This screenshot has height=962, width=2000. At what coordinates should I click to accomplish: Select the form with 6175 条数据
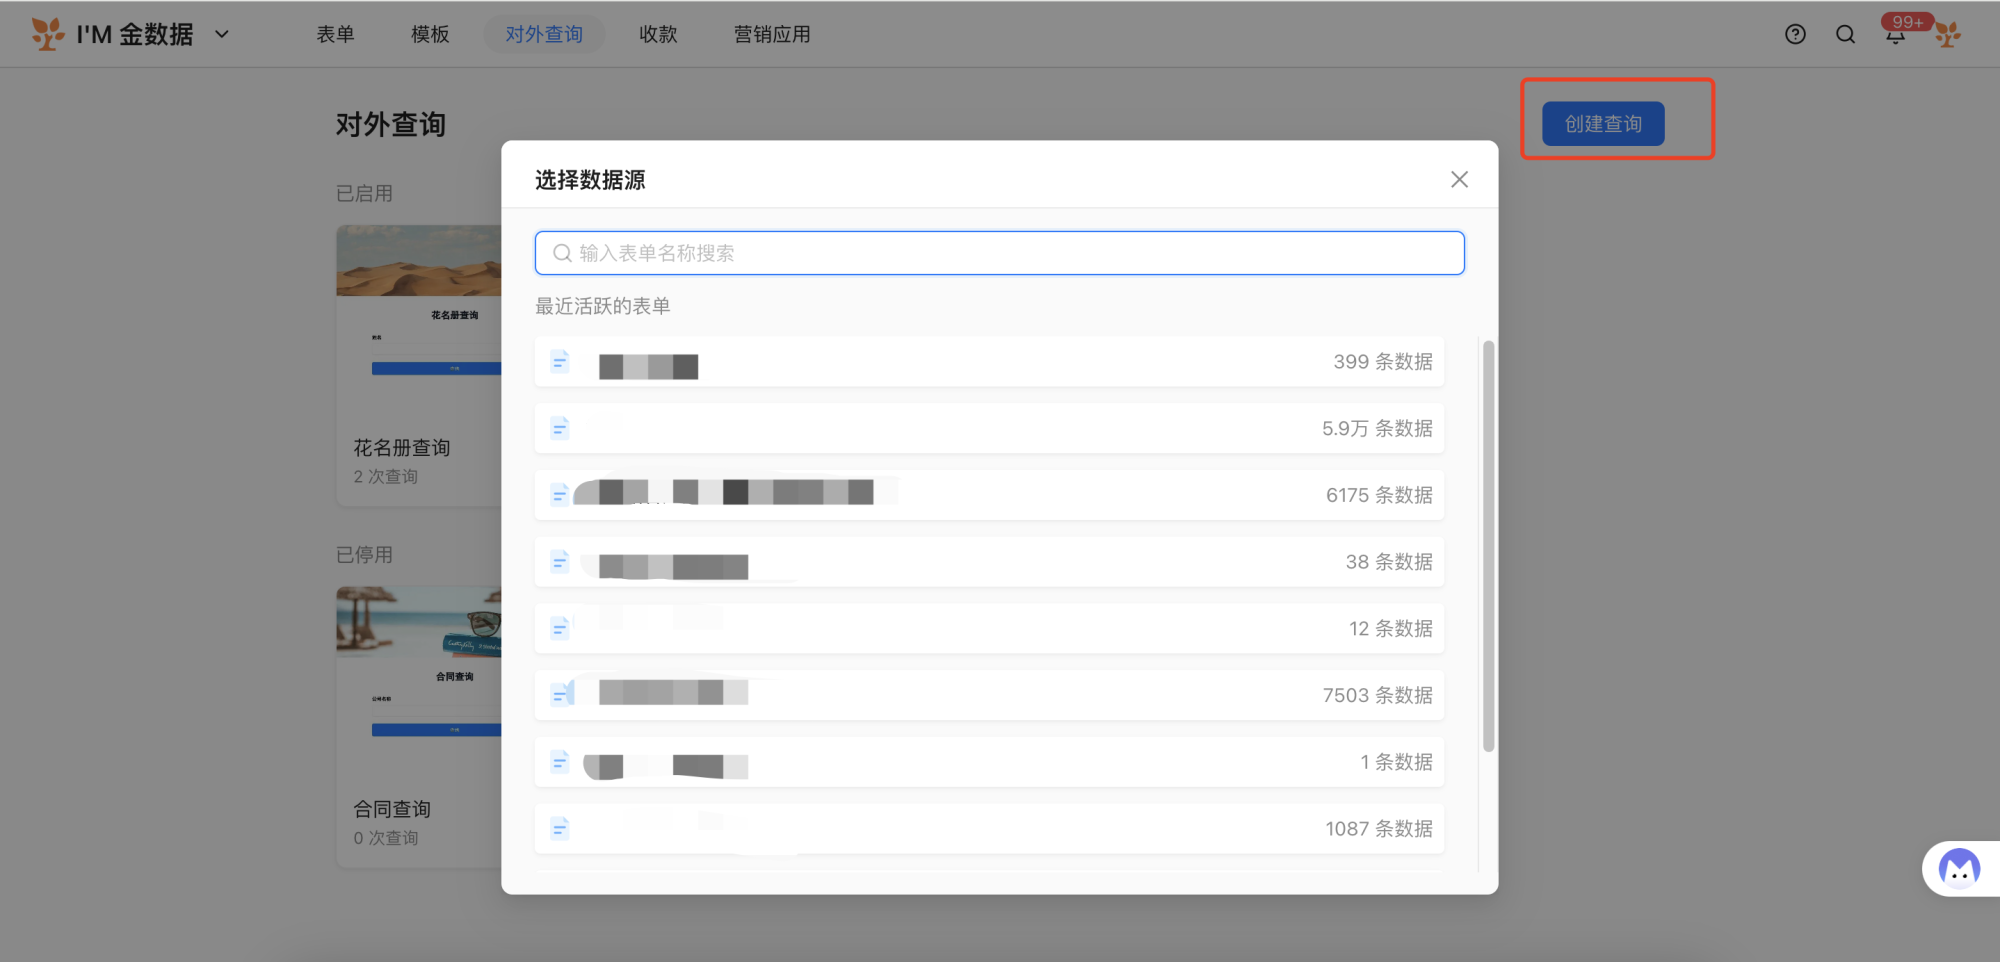(x=989, y=495)
